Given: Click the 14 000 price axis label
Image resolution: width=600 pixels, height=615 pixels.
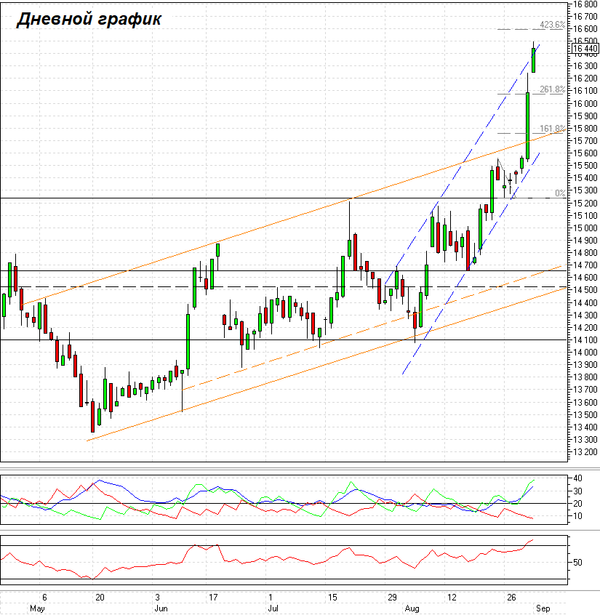Looking at the screenshot, I should pos(585,352).
